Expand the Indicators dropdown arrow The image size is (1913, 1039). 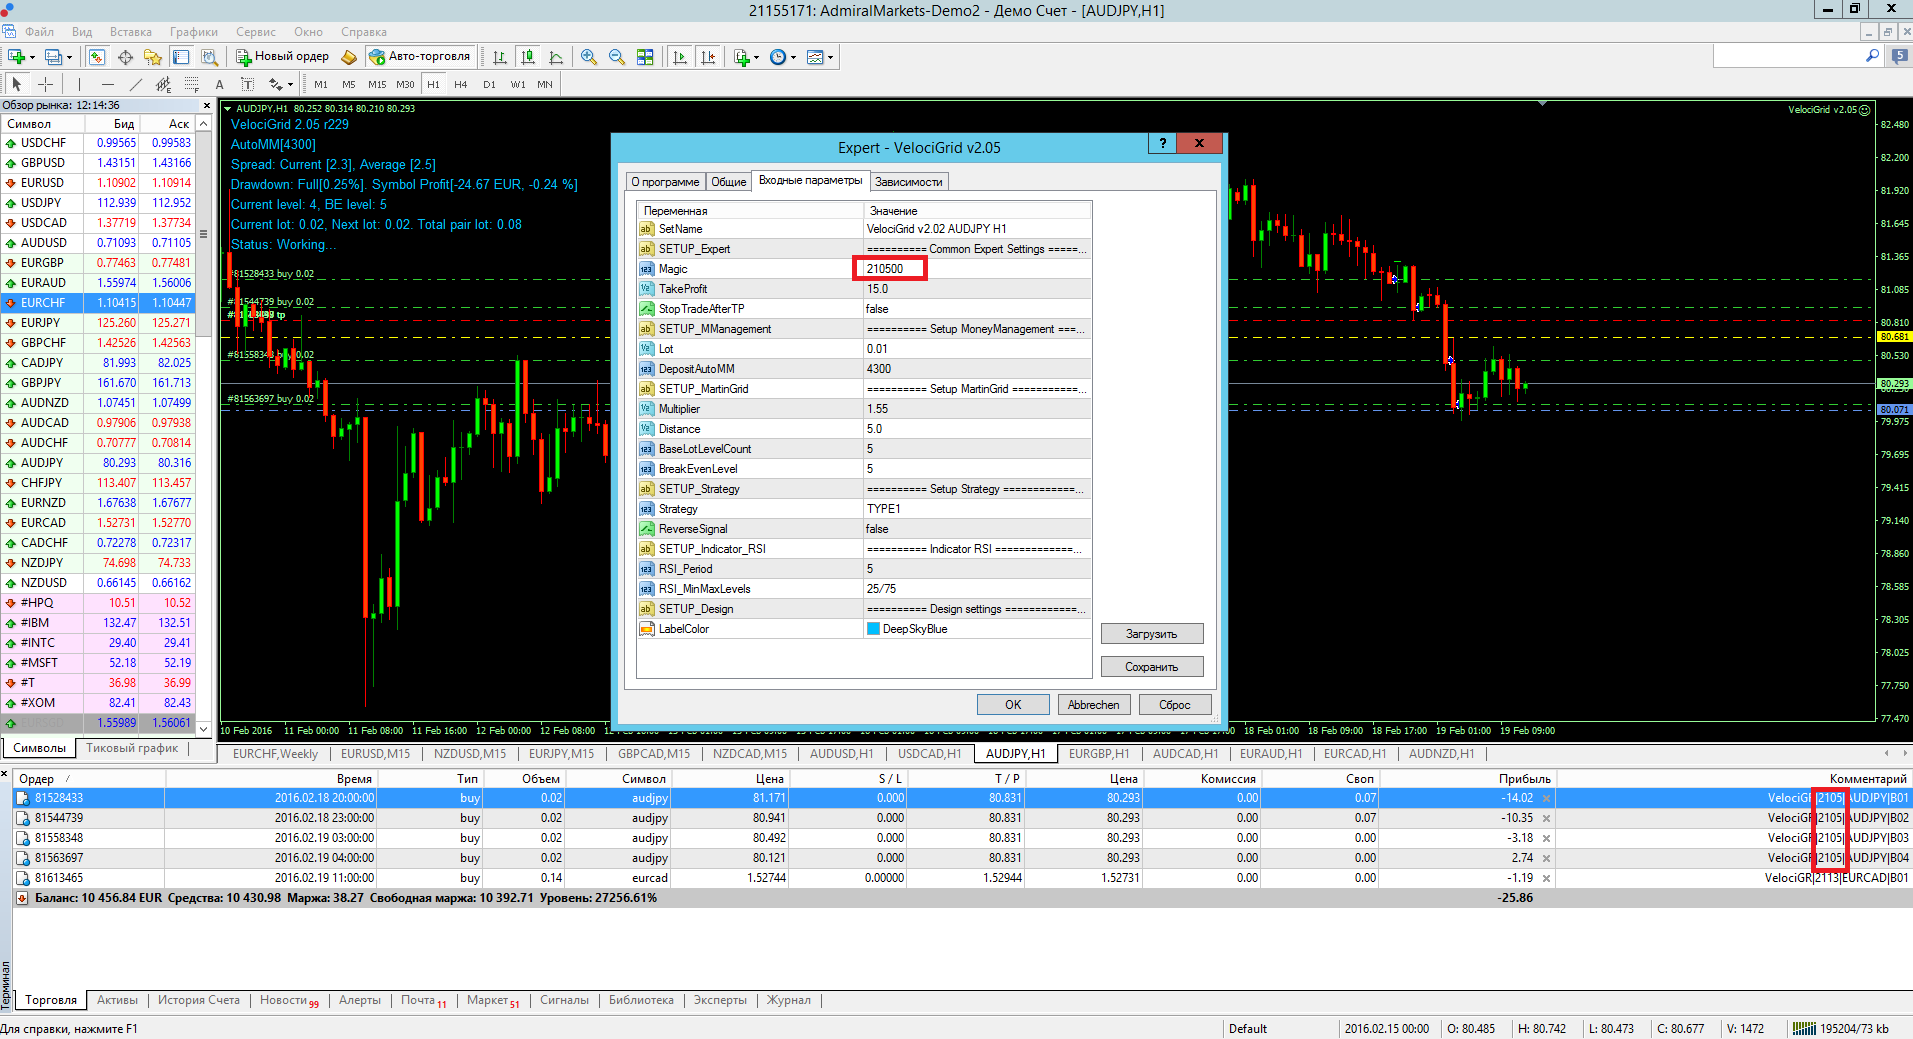tap(756, 57)
